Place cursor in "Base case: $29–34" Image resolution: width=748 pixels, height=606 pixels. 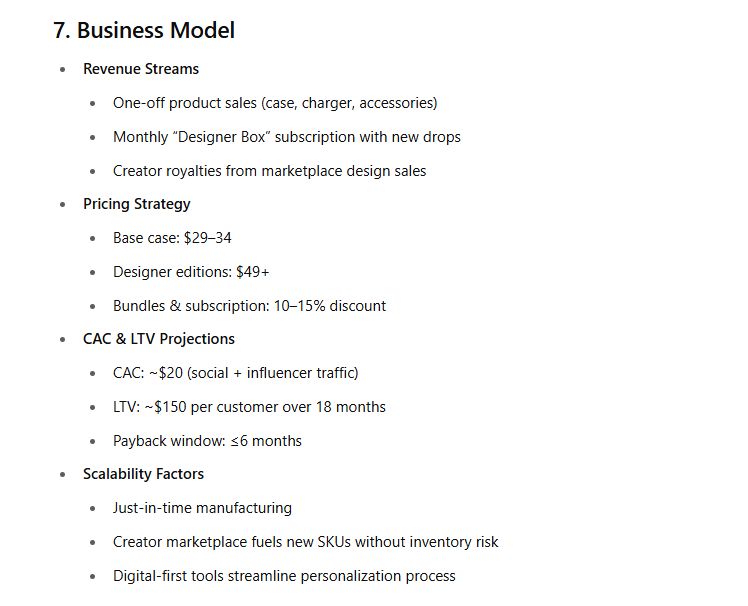tap(172, 238)
